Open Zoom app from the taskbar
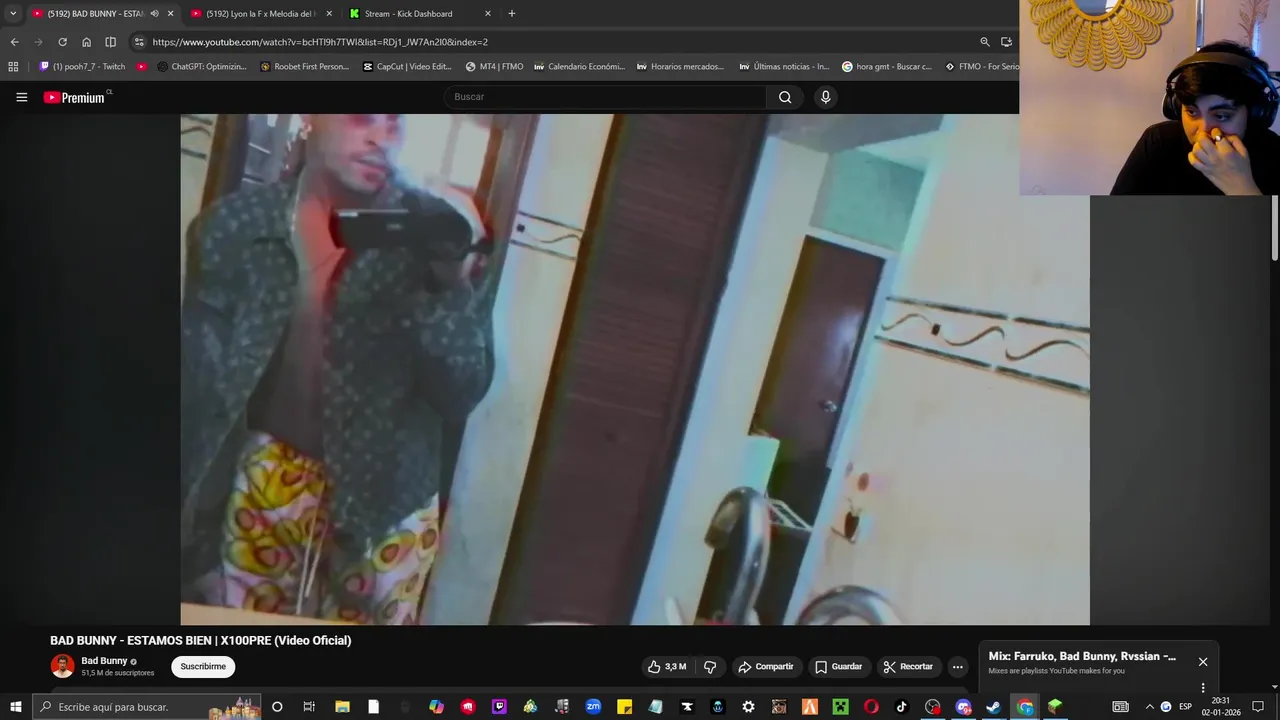This screenshot has width=1280, height=720. click(x=593, y=707)
